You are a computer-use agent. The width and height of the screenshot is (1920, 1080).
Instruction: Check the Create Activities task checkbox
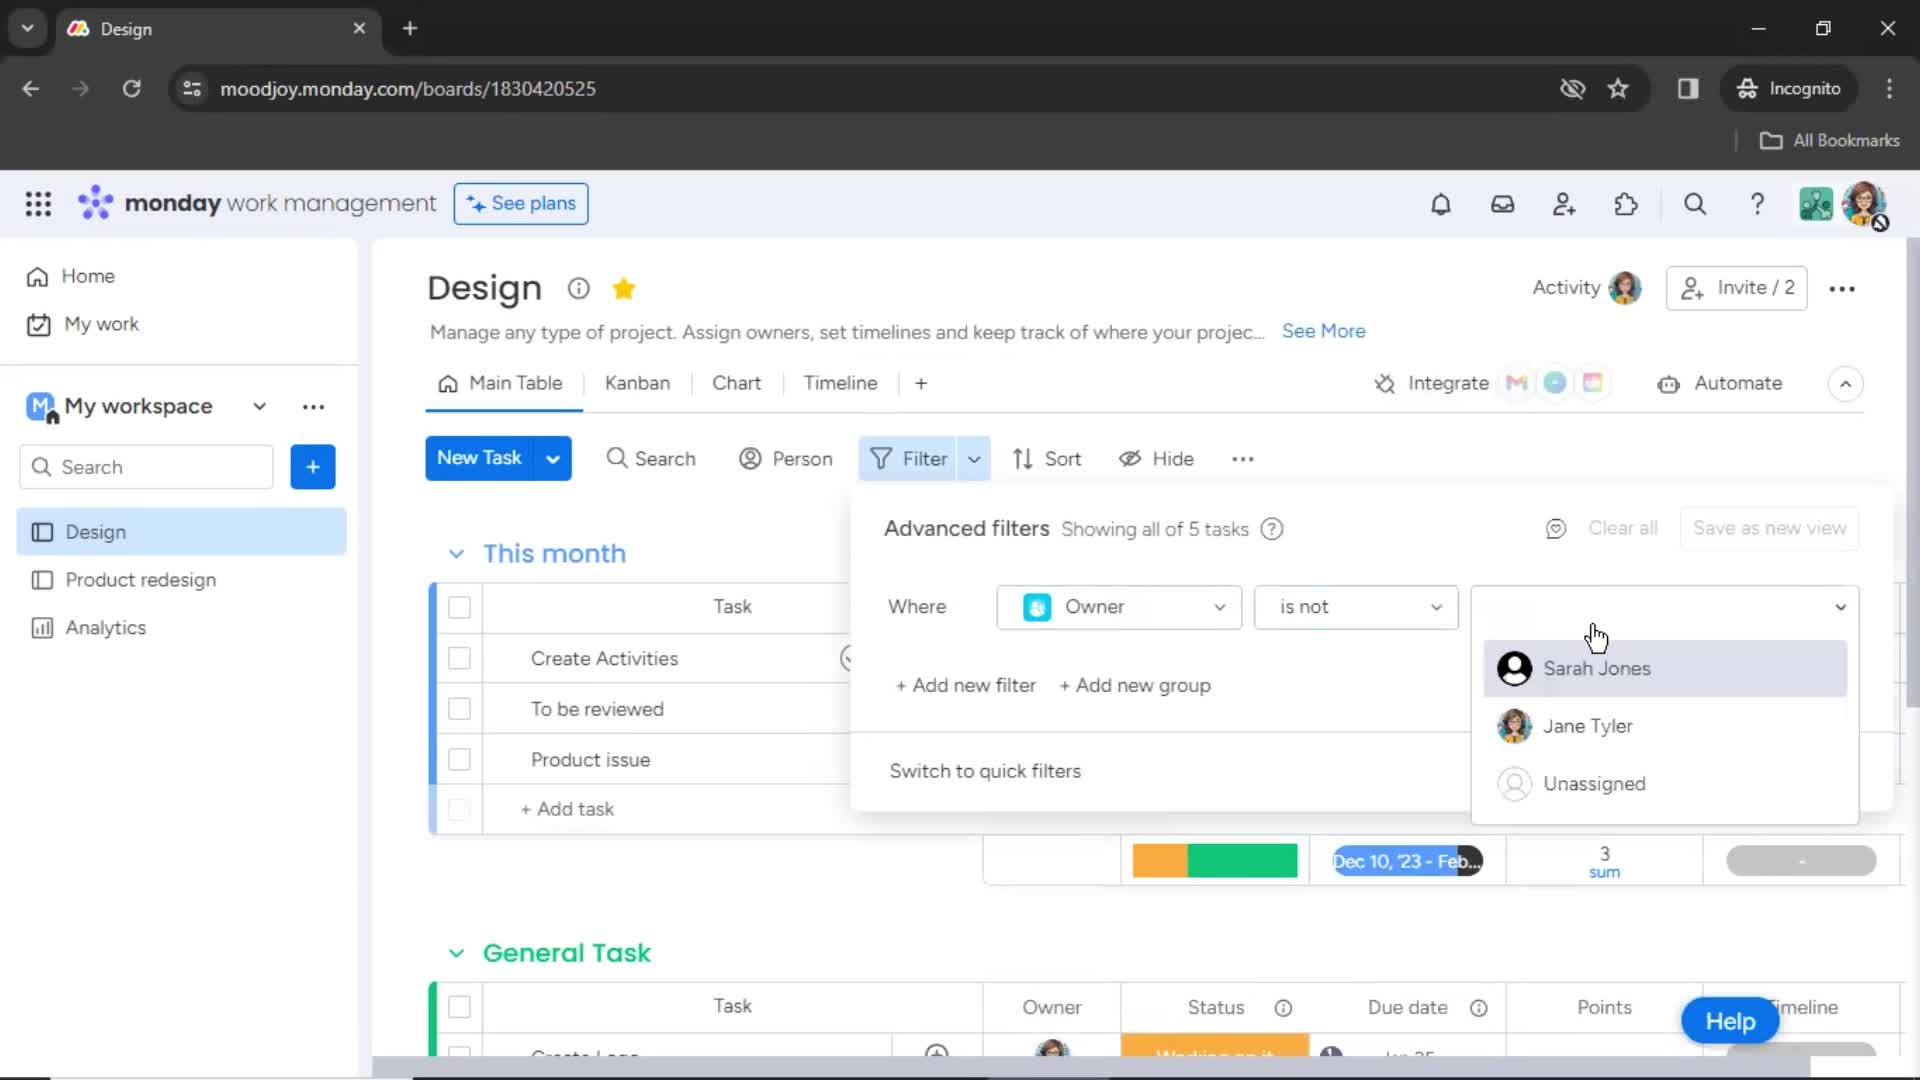(459, 659)
